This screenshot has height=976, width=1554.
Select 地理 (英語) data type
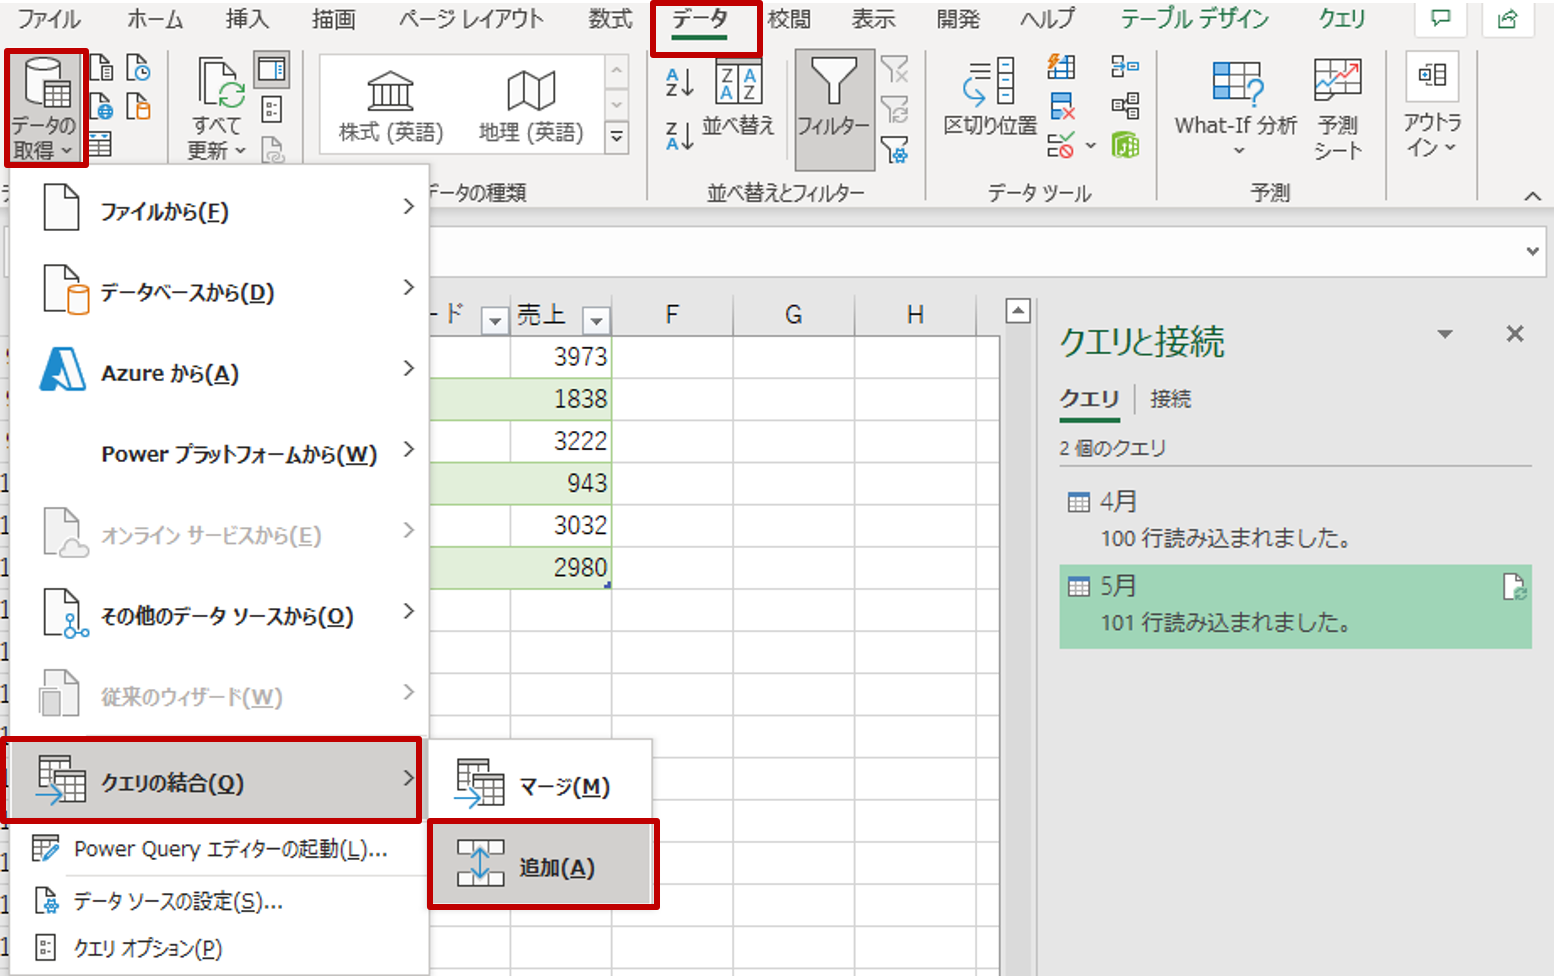click(531, 107)
